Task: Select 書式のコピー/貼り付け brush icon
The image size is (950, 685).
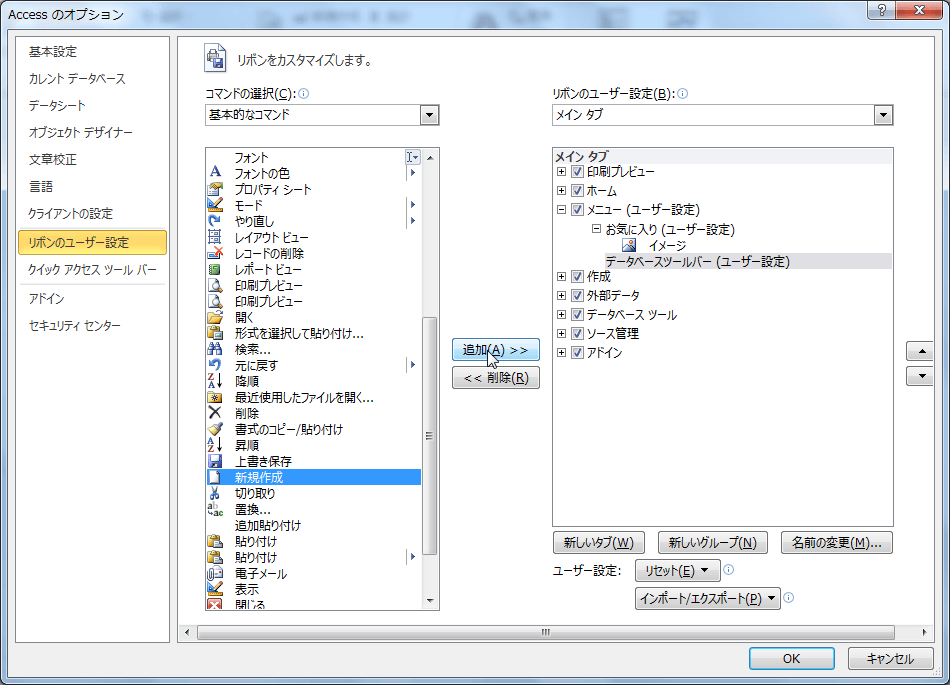Action: coord(215,429)
